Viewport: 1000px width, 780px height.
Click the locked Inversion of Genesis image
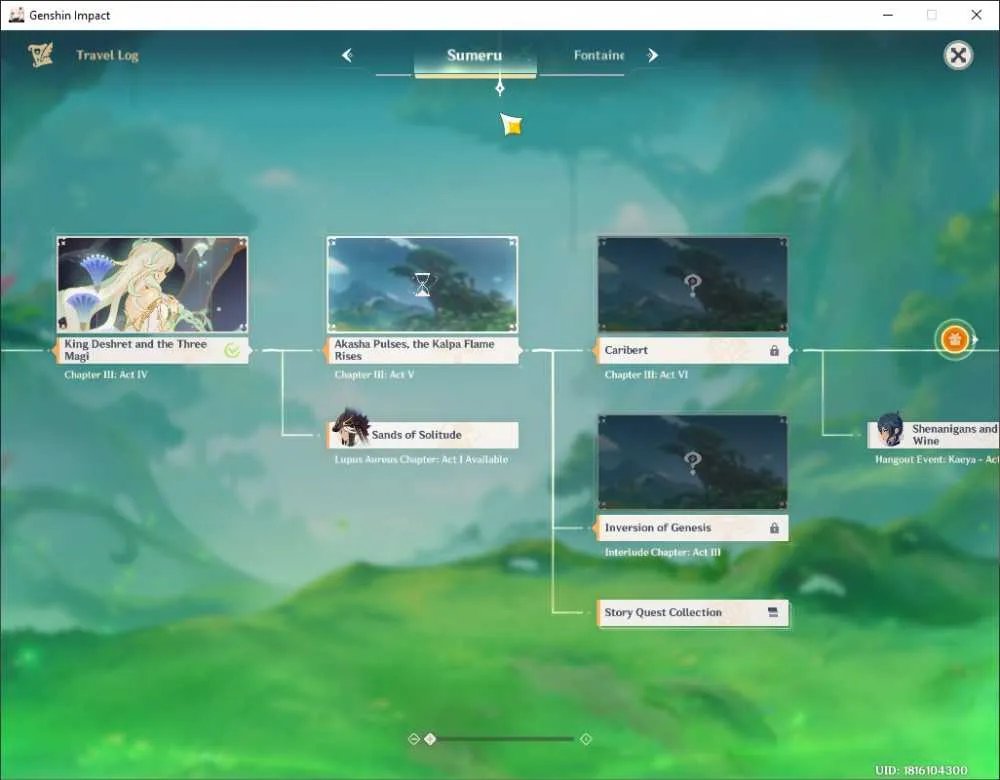(693, 462)
